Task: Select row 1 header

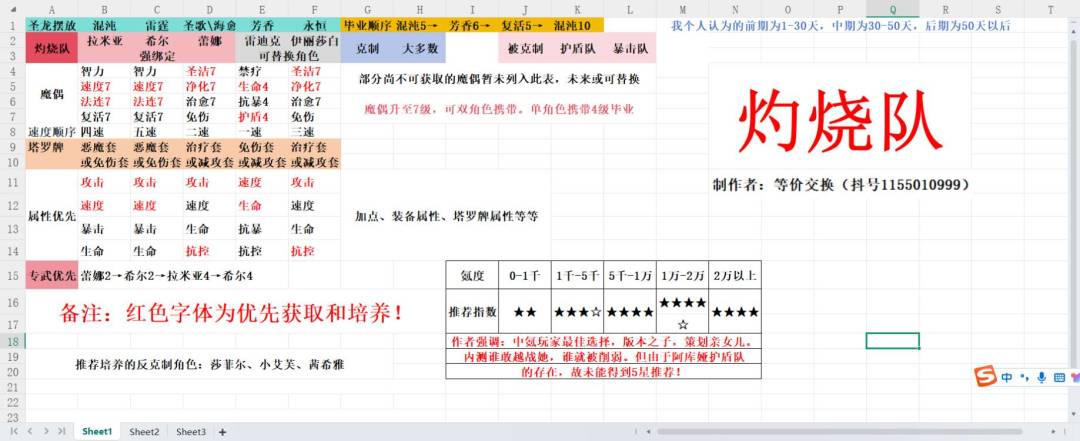Action: (x=13, y=25)
